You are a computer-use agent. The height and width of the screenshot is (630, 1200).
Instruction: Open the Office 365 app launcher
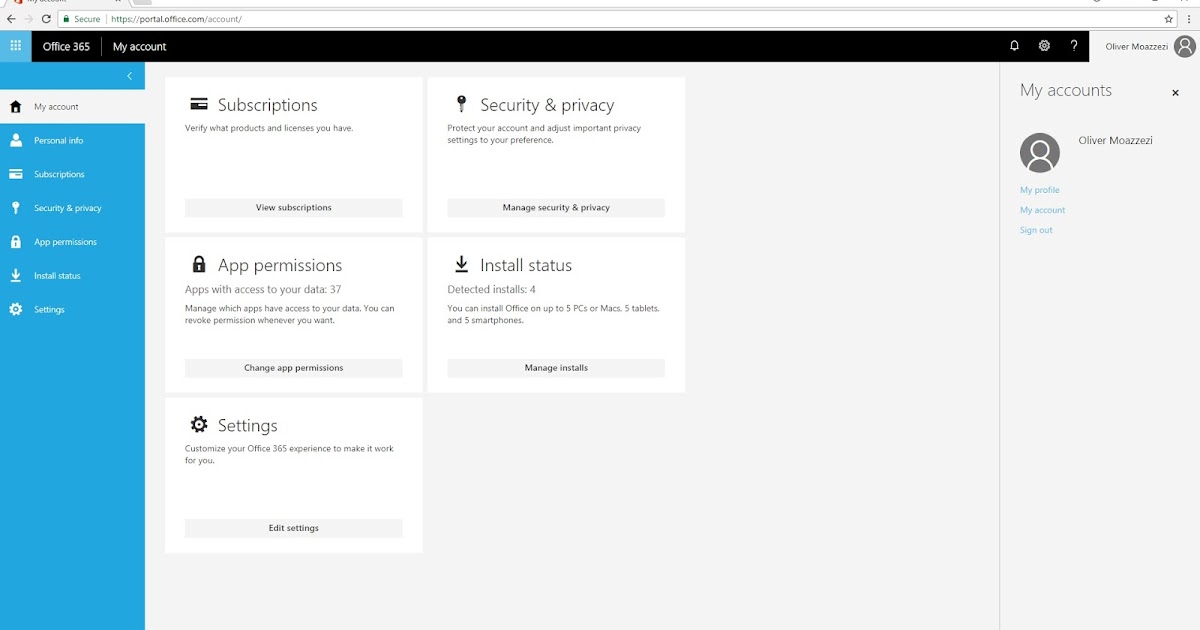[x=15, y=46]
